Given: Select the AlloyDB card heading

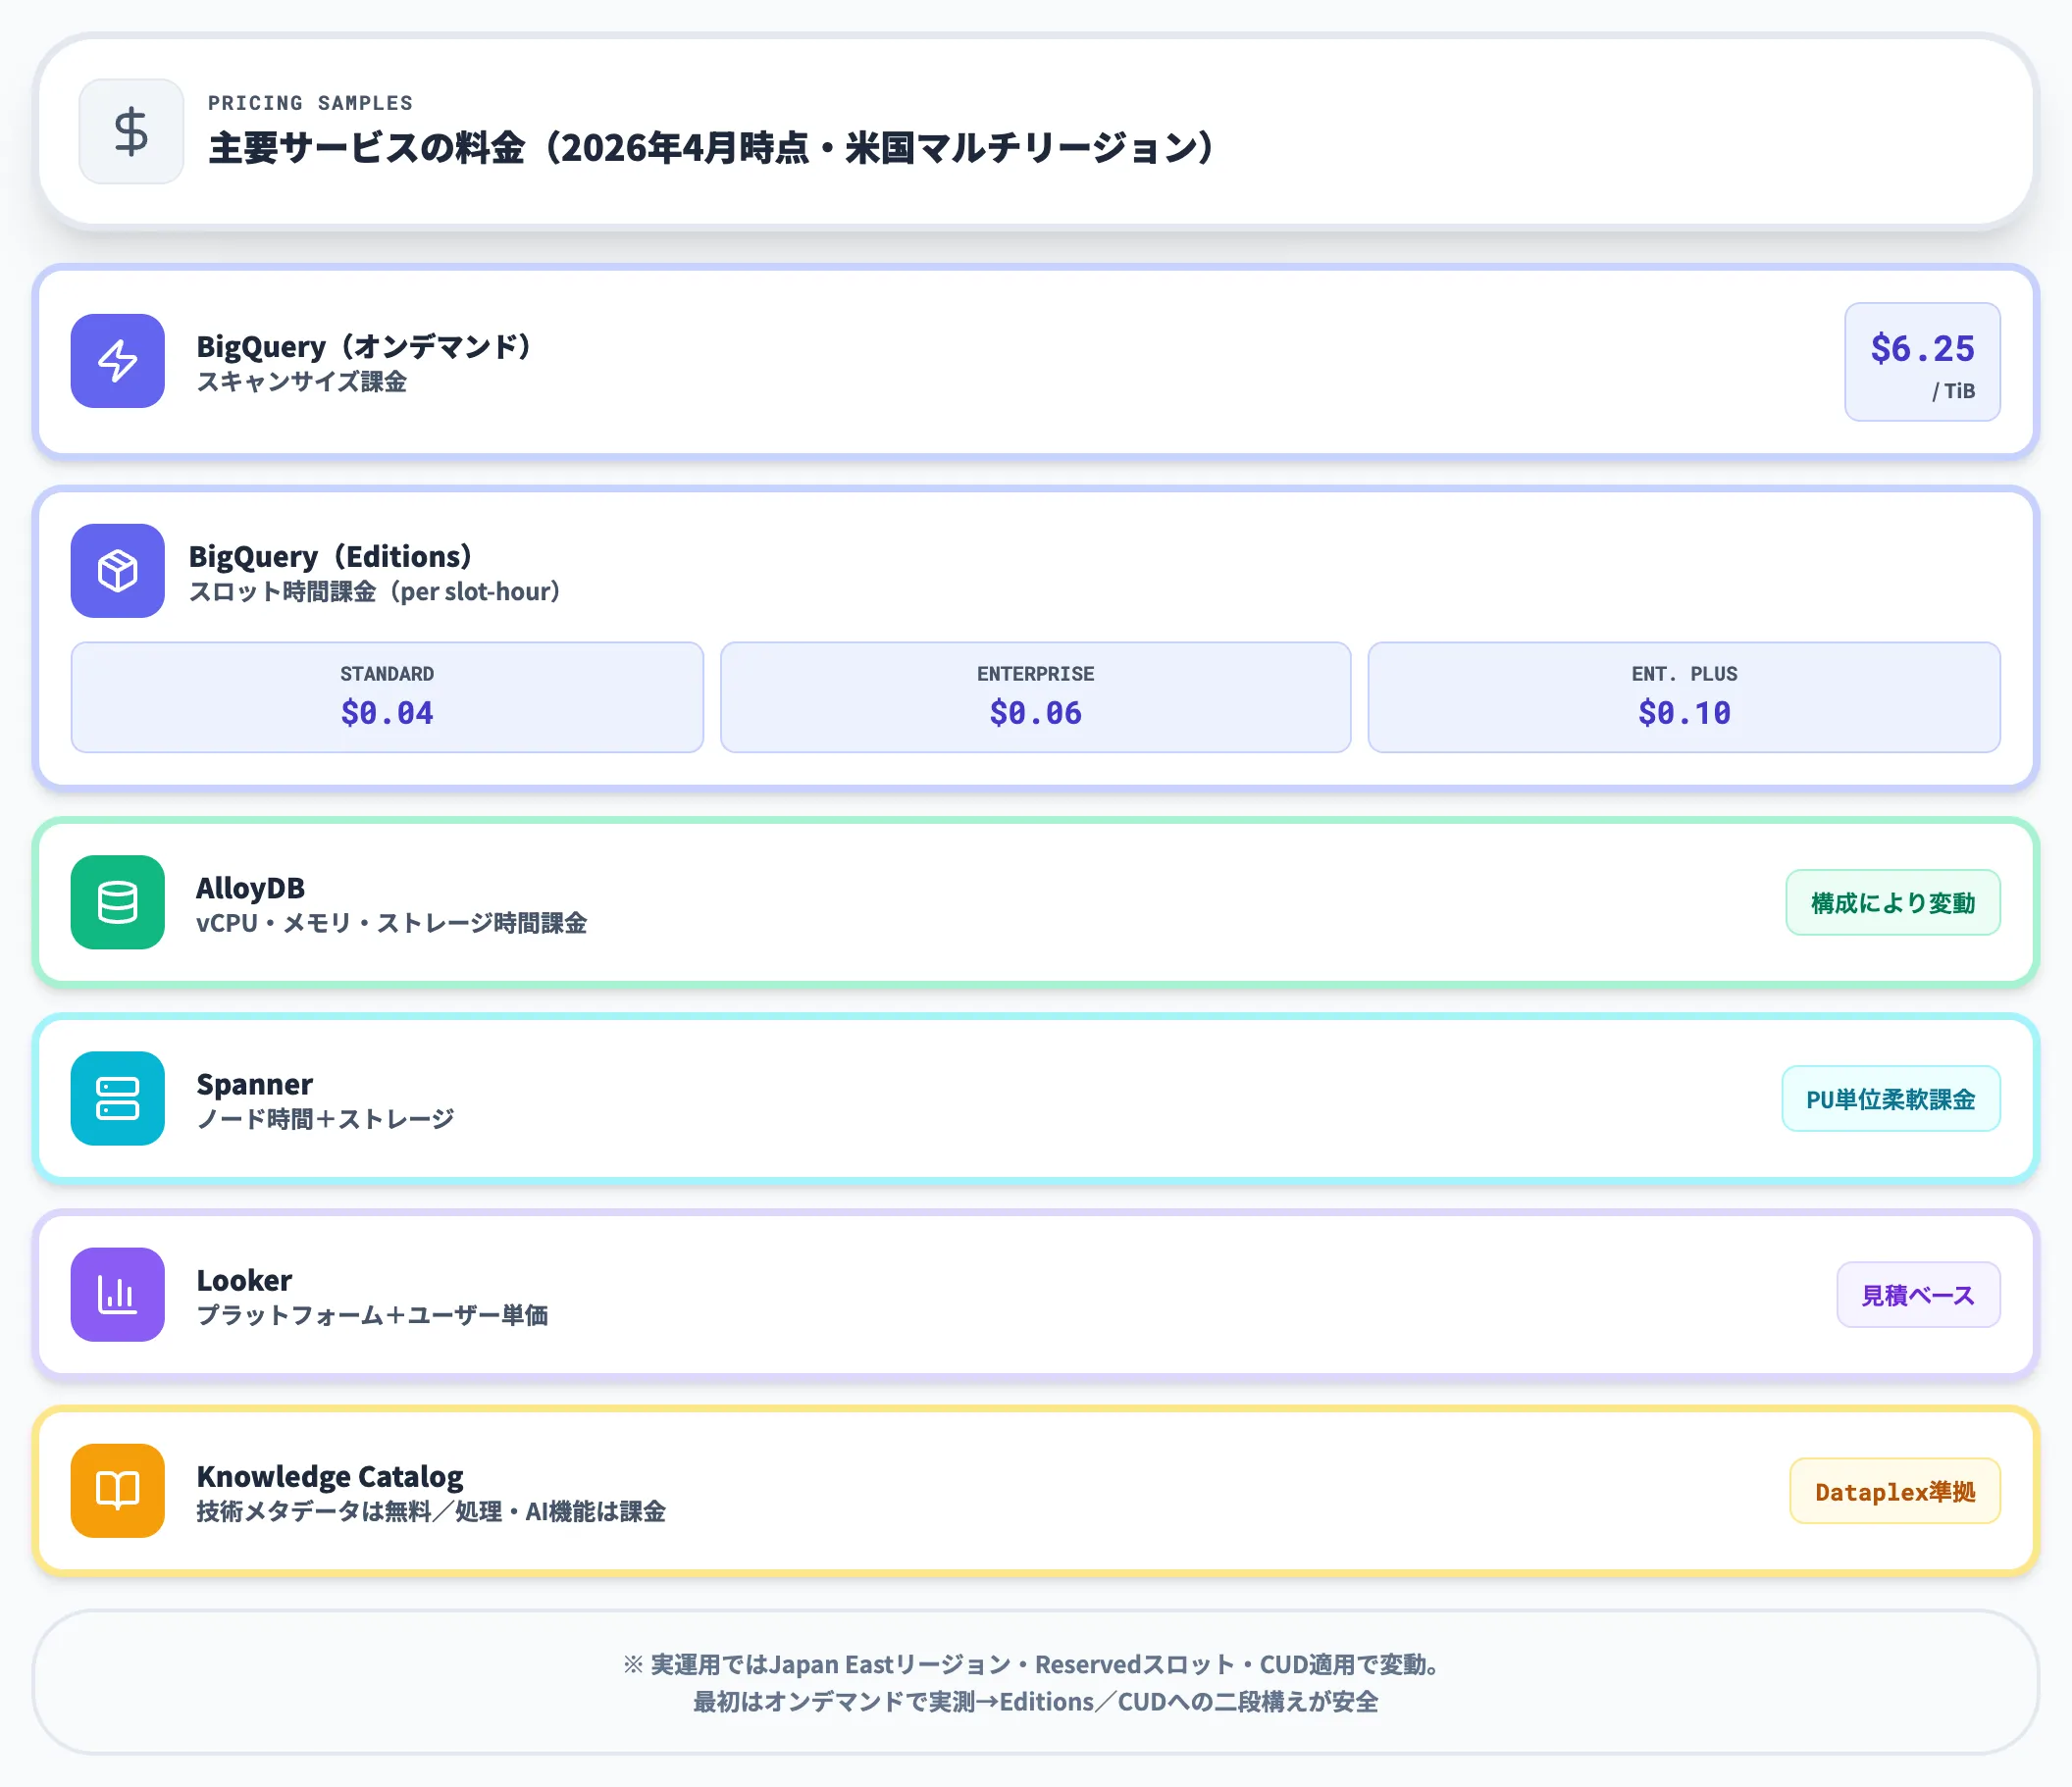Looking at the screenshot, I should 252,888.
